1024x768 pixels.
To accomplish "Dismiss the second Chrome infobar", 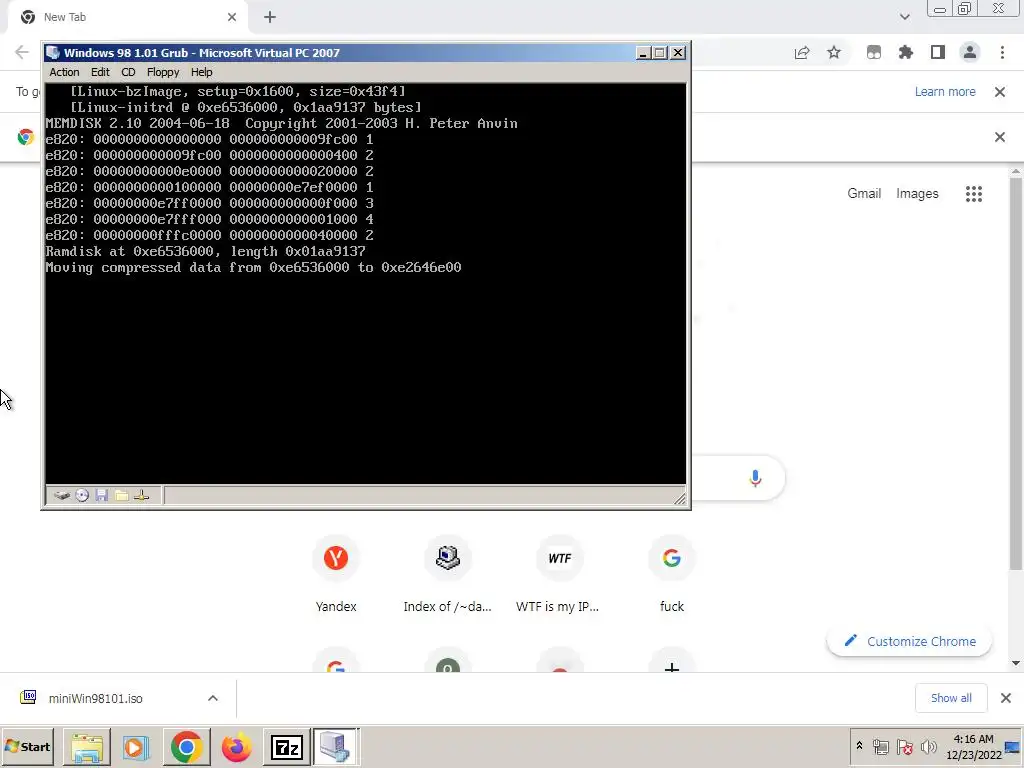I will point(1000,136).
